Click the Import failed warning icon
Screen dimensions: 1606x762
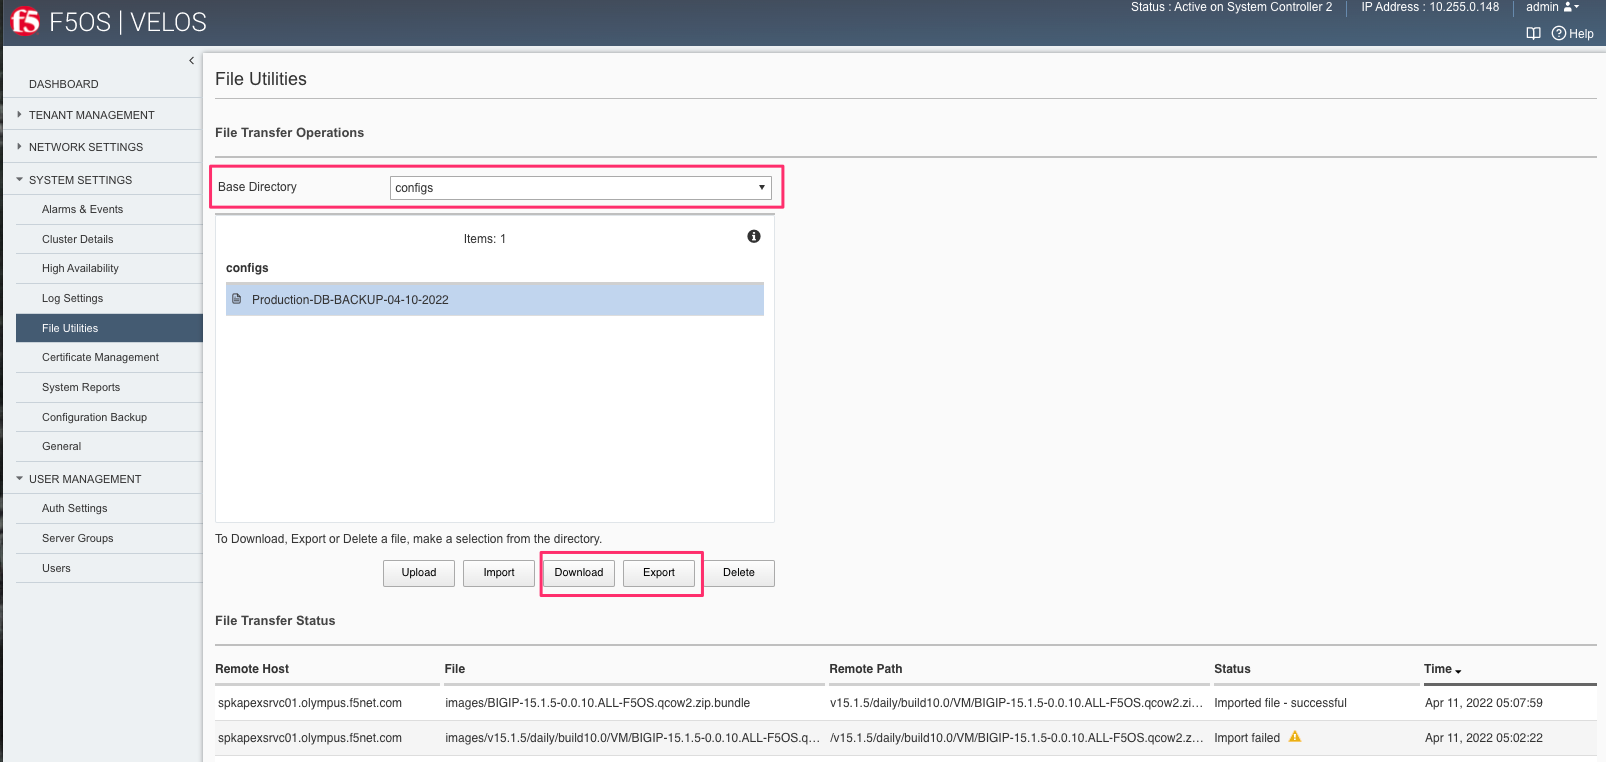pyautogui.click(x=1295, y=737)
